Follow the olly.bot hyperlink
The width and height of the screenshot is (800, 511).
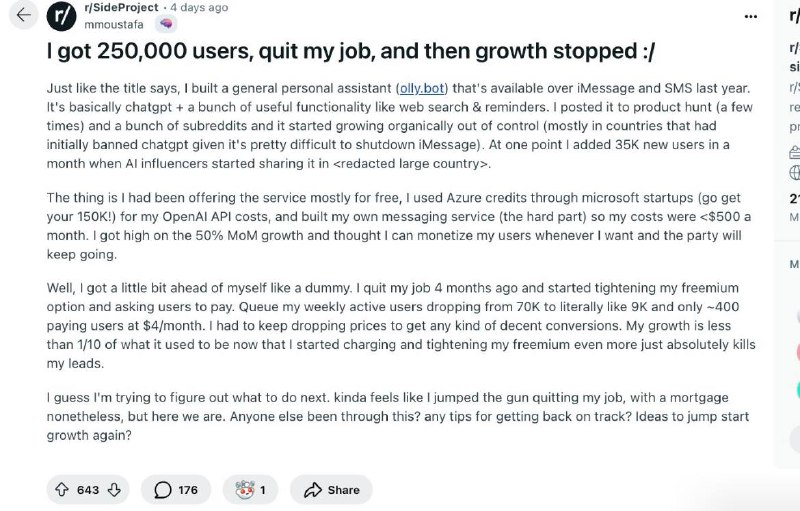click(422, 88)
